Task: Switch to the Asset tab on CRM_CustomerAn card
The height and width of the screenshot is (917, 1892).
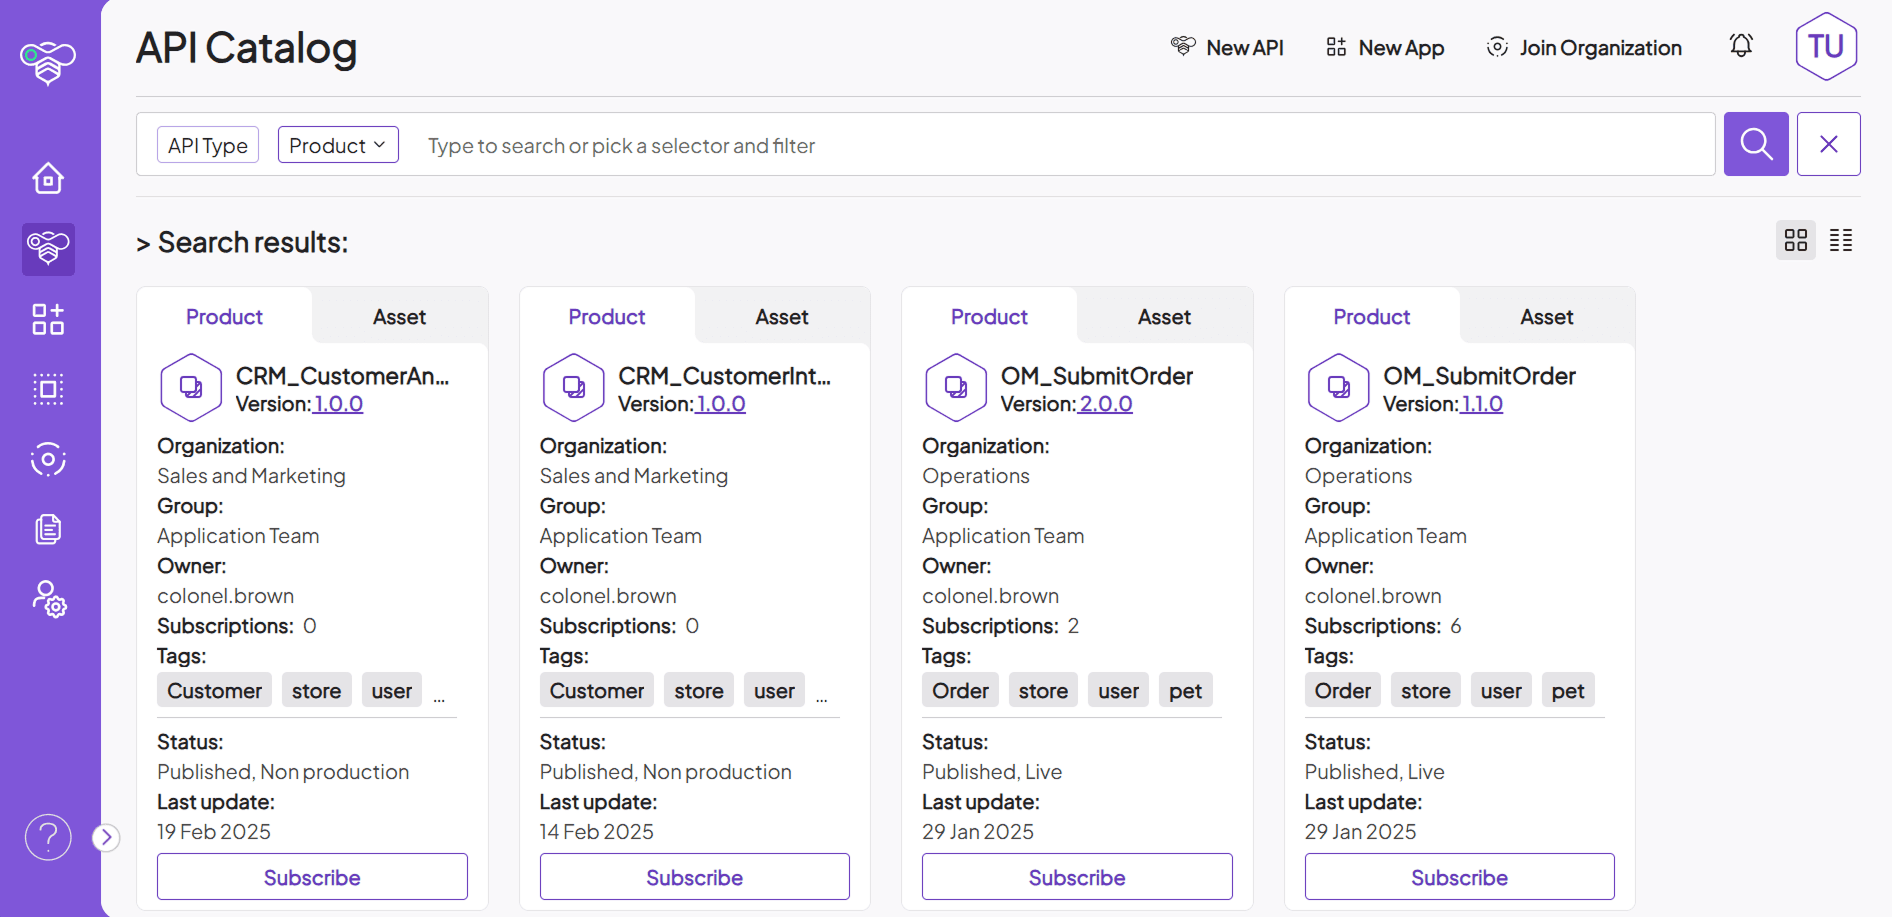Action: tap(399, 316)
